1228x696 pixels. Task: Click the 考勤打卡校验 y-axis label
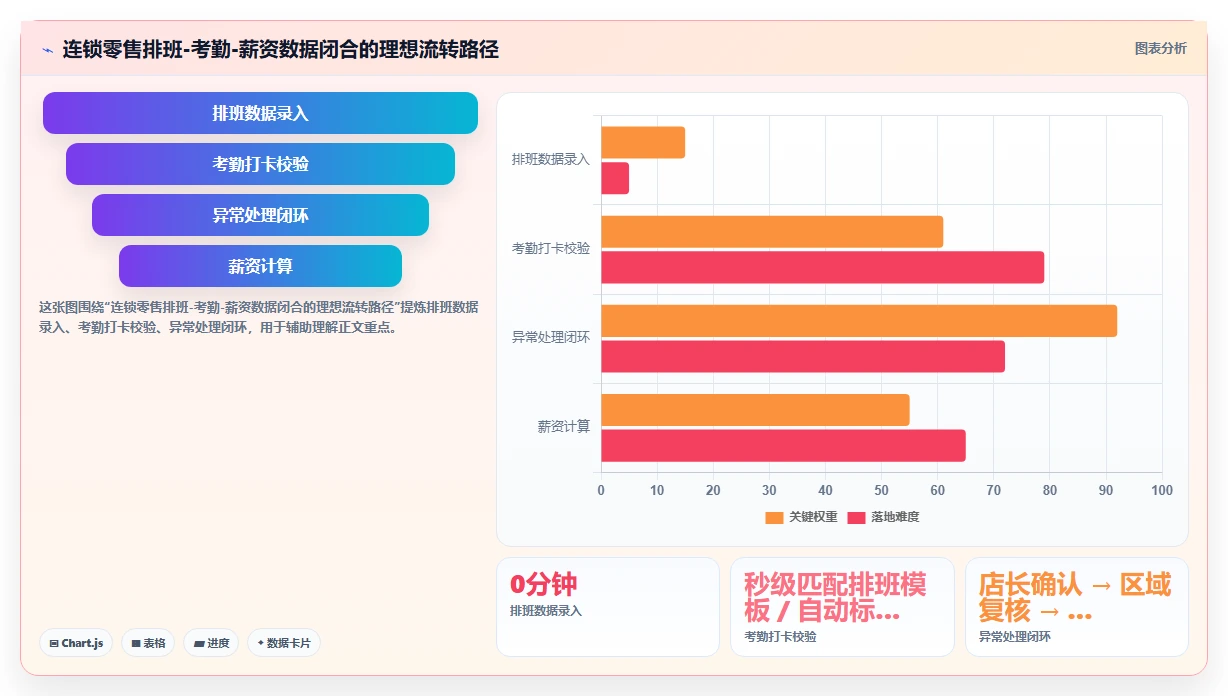[551, 248]
